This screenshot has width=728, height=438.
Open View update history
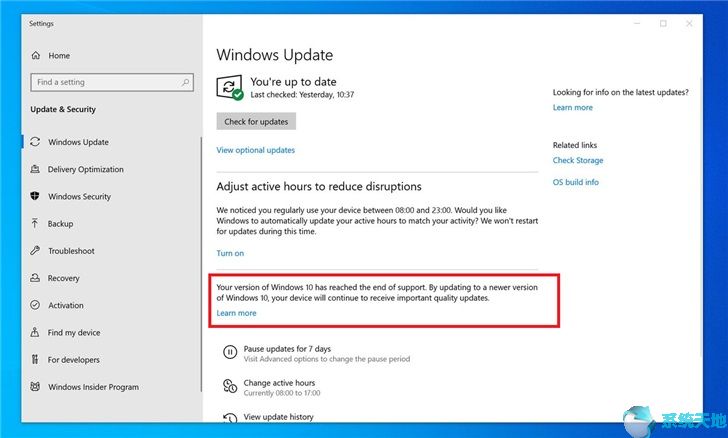click(x=279, y=417)
